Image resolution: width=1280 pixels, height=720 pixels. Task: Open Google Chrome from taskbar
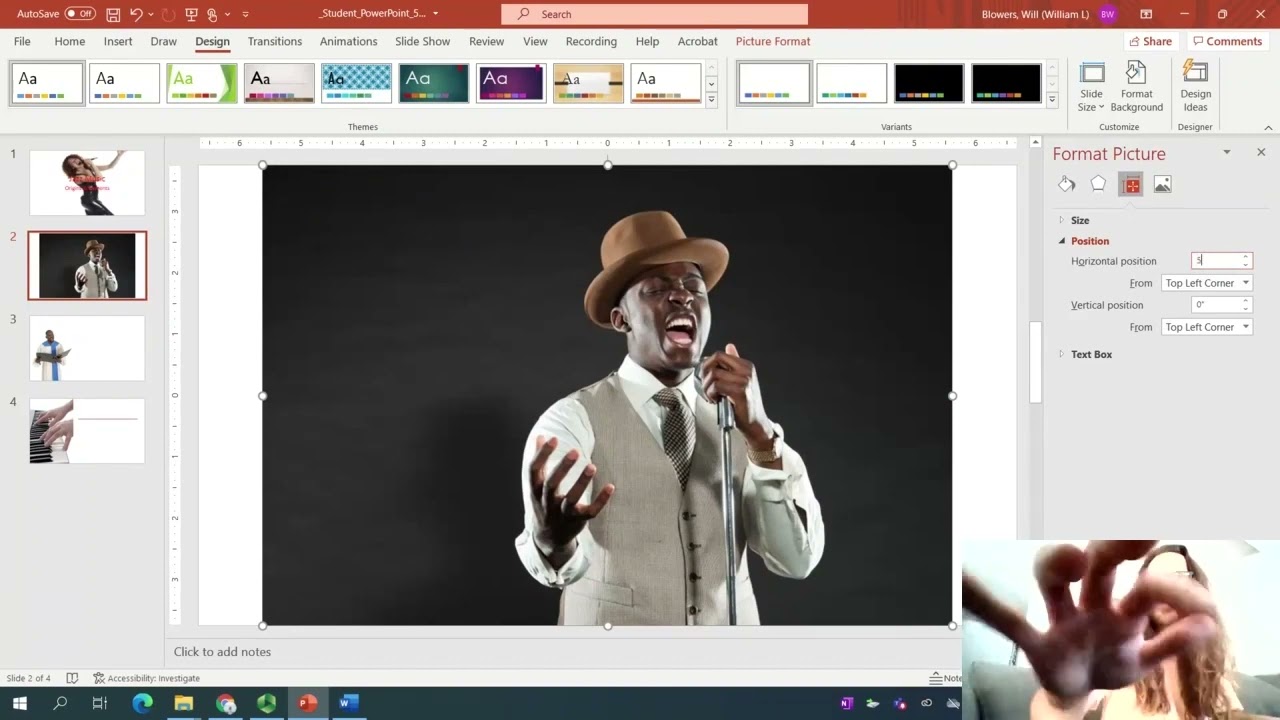click(225, 703)
